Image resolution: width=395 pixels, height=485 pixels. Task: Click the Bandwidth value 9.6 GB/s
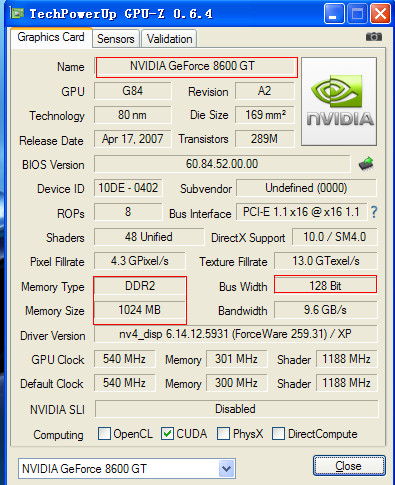(326, 310)
